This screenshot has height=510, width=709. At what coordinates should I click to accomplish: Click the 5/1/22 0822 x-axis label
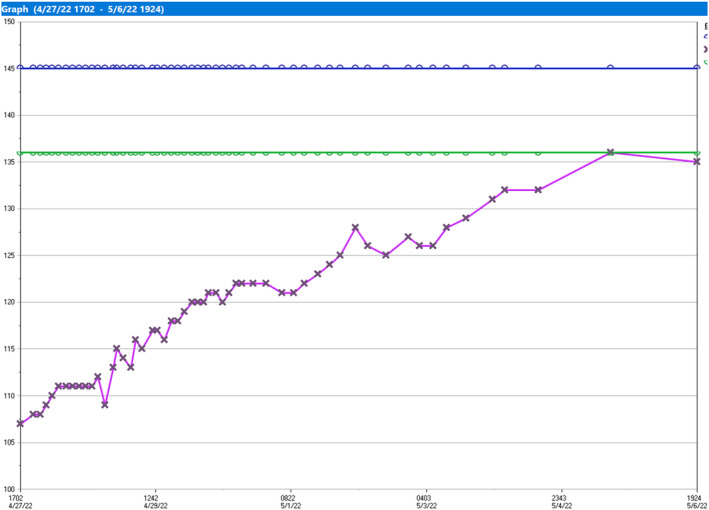(288, 501)
